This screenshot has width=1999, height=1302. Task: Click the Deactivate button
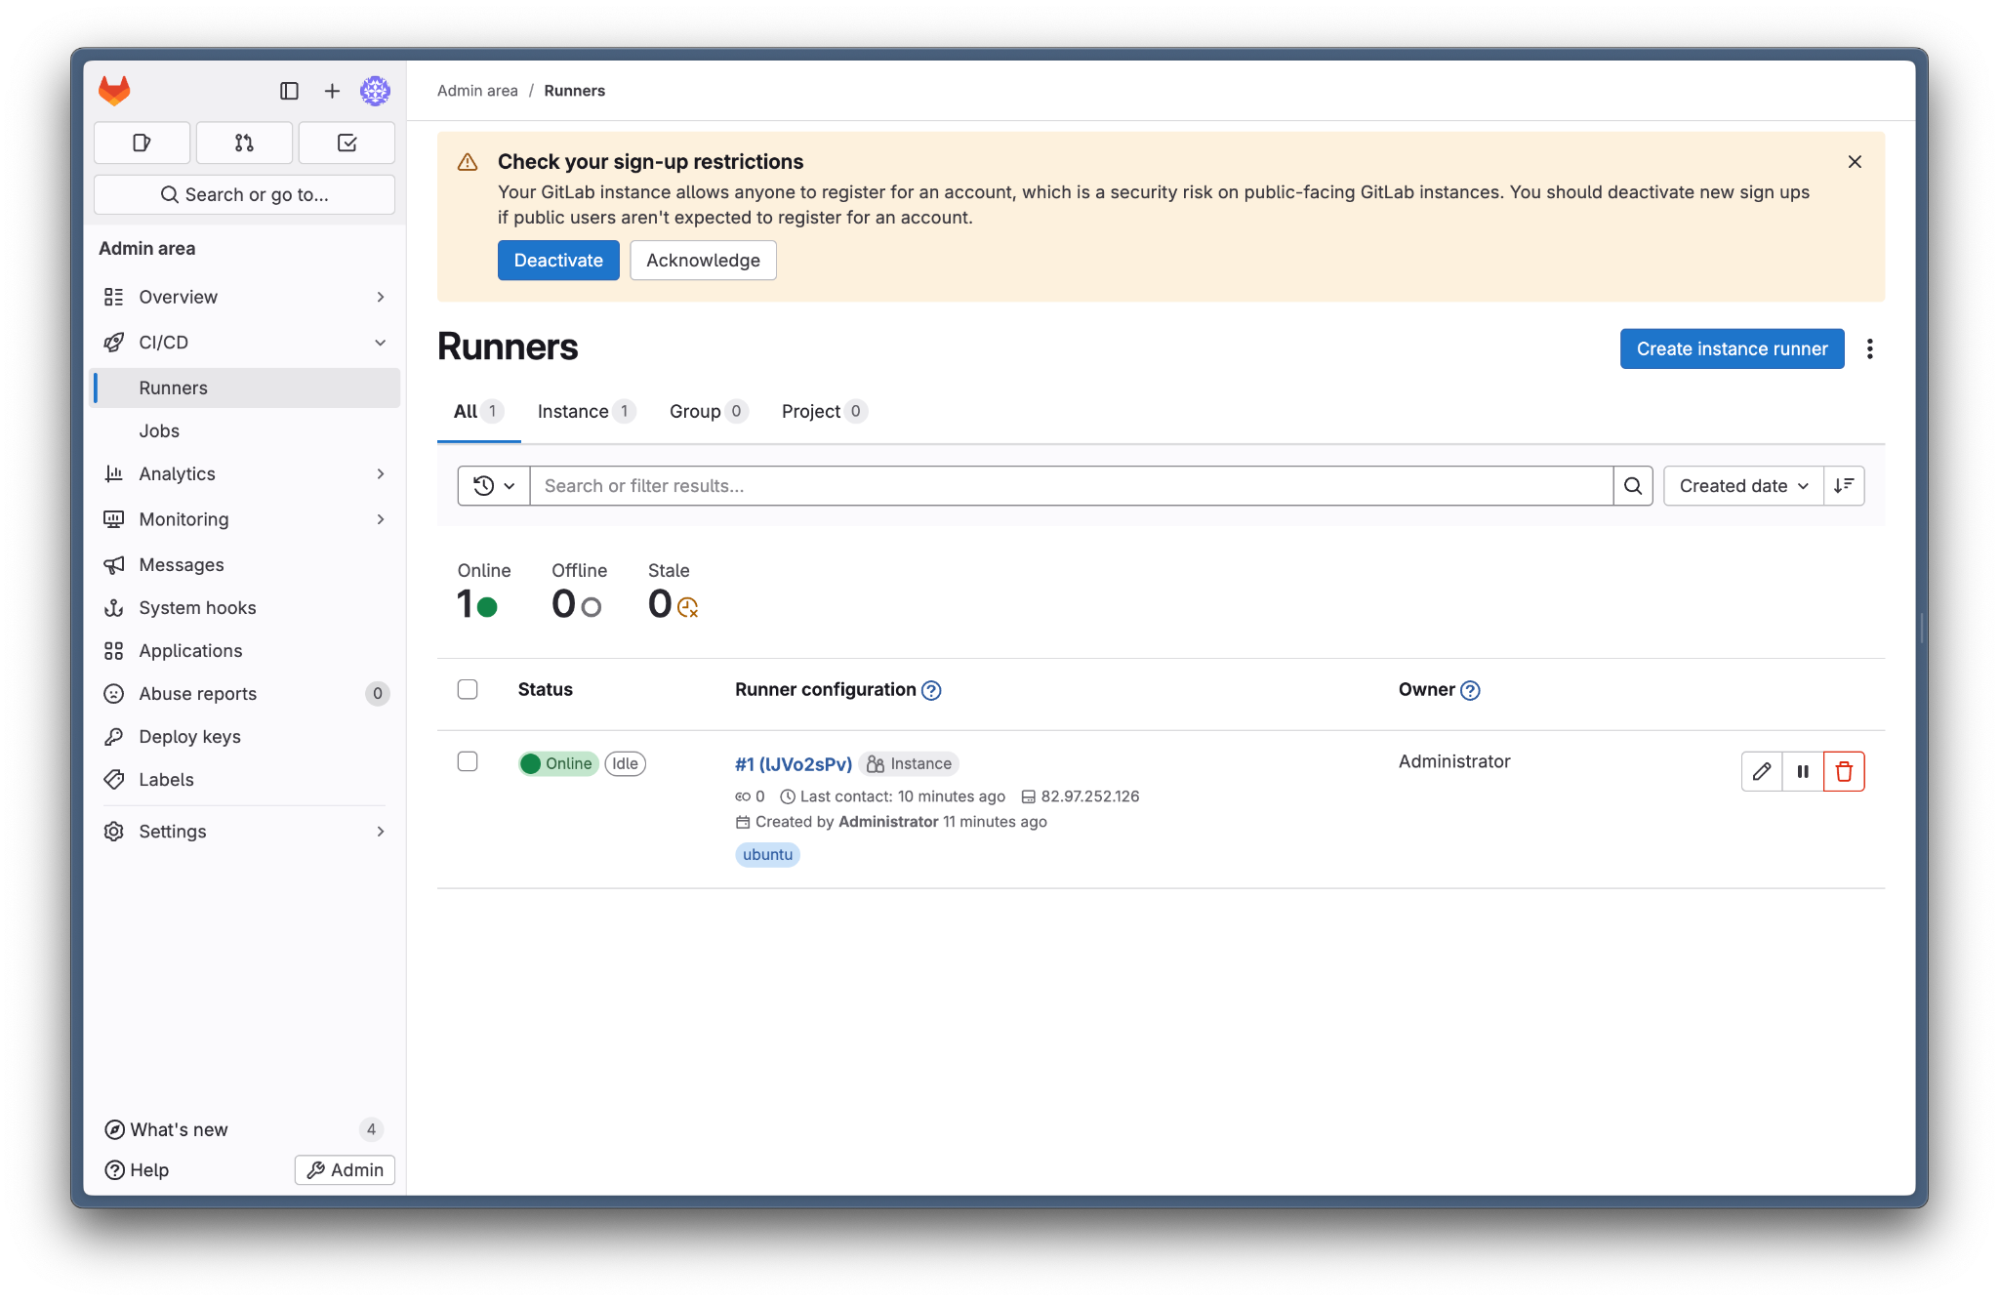click(558, 261)
